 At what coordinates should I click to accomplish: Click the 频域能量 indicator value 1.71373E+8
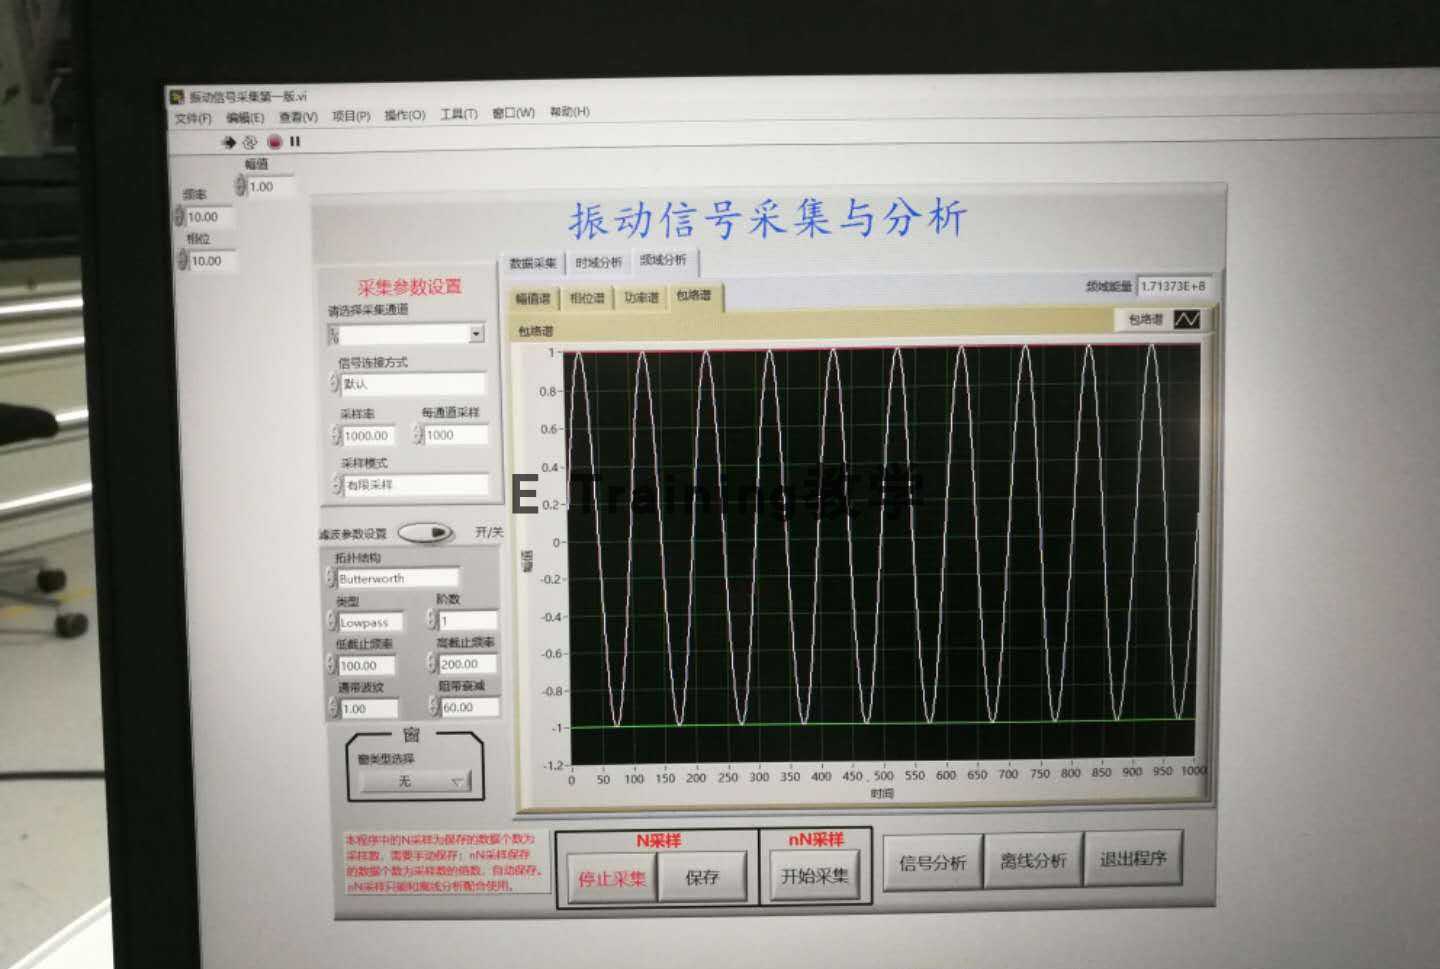1174,286
